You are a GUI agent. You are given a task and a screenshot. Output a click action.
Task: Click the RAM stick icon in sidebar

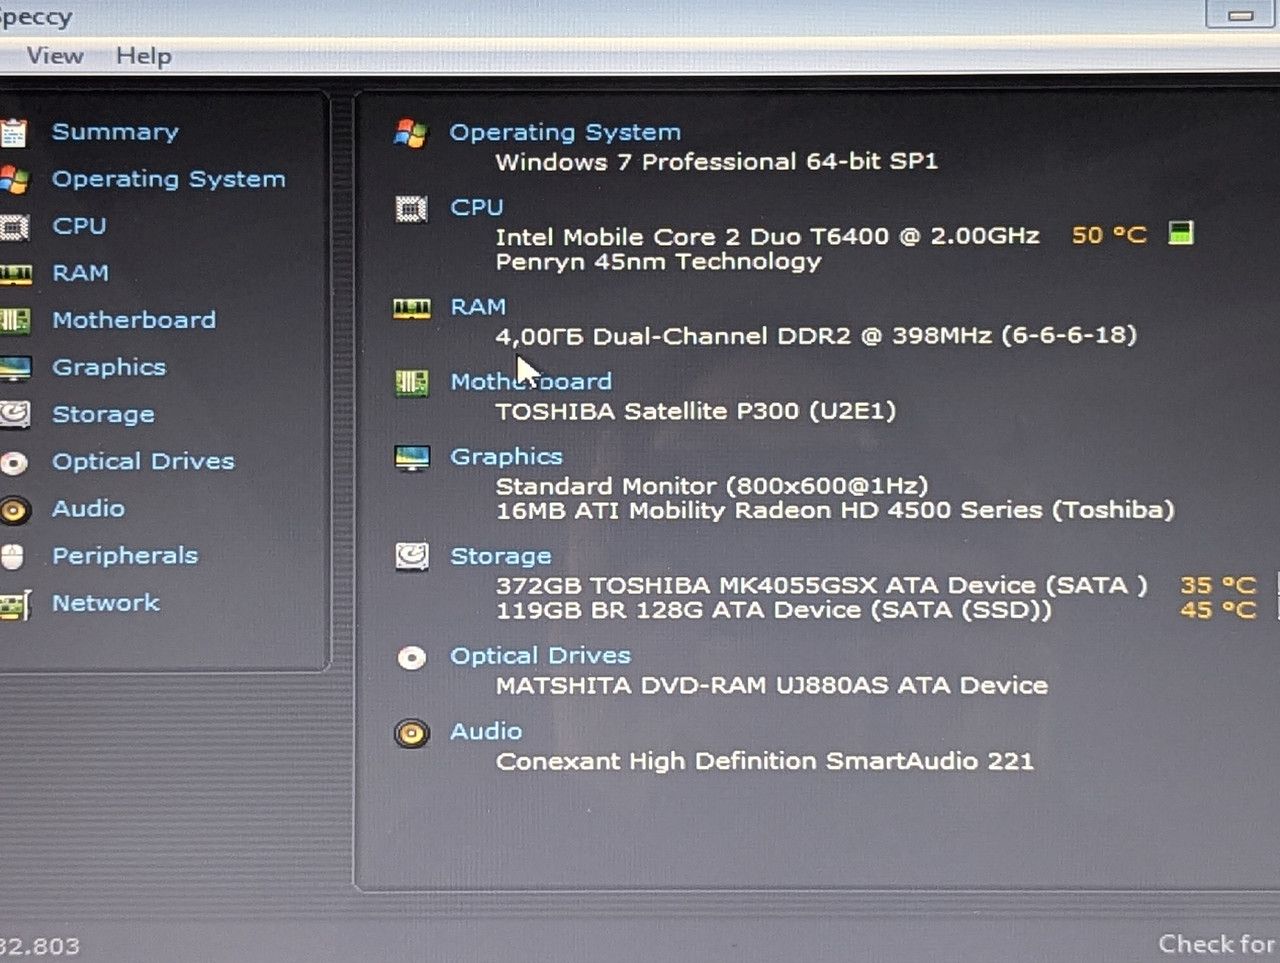click(15, 274)
